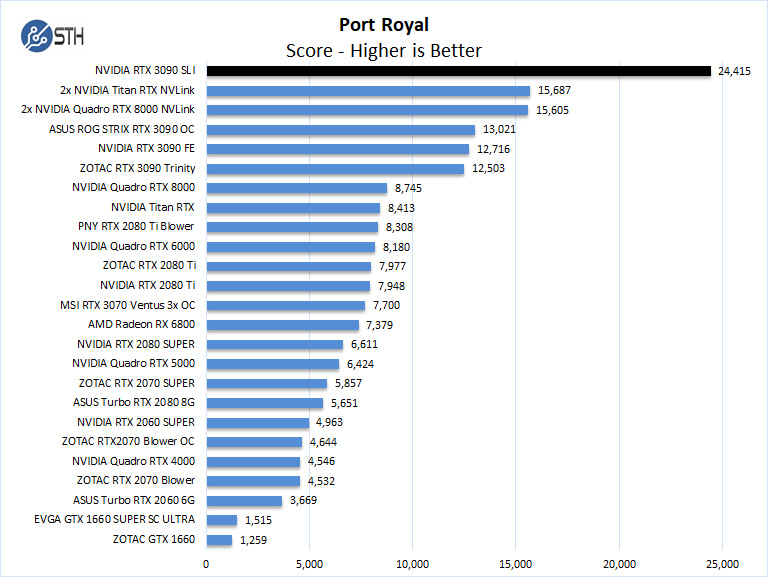The height and width of the screenshot is (577, 768).
Task: Click the 6,611 RTX 2080 SUPER value
Action: coord(367,344)
